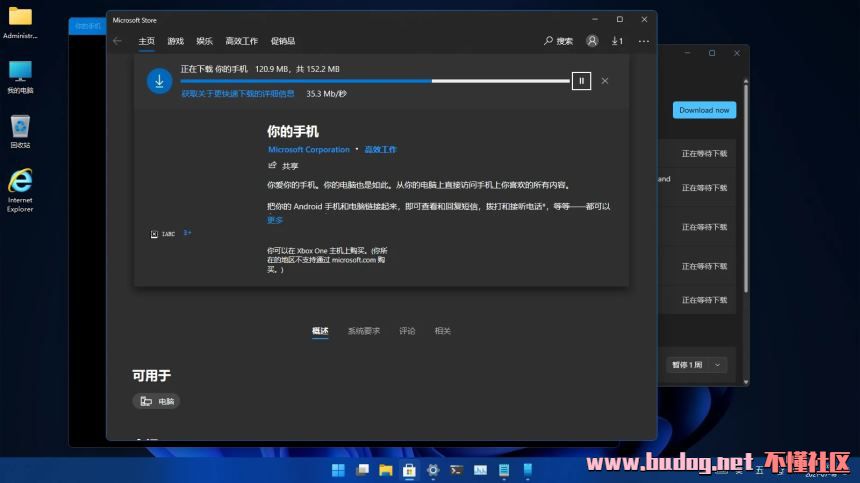
Task: Open the 回收站 recycle bin icon
Action: 20,132
